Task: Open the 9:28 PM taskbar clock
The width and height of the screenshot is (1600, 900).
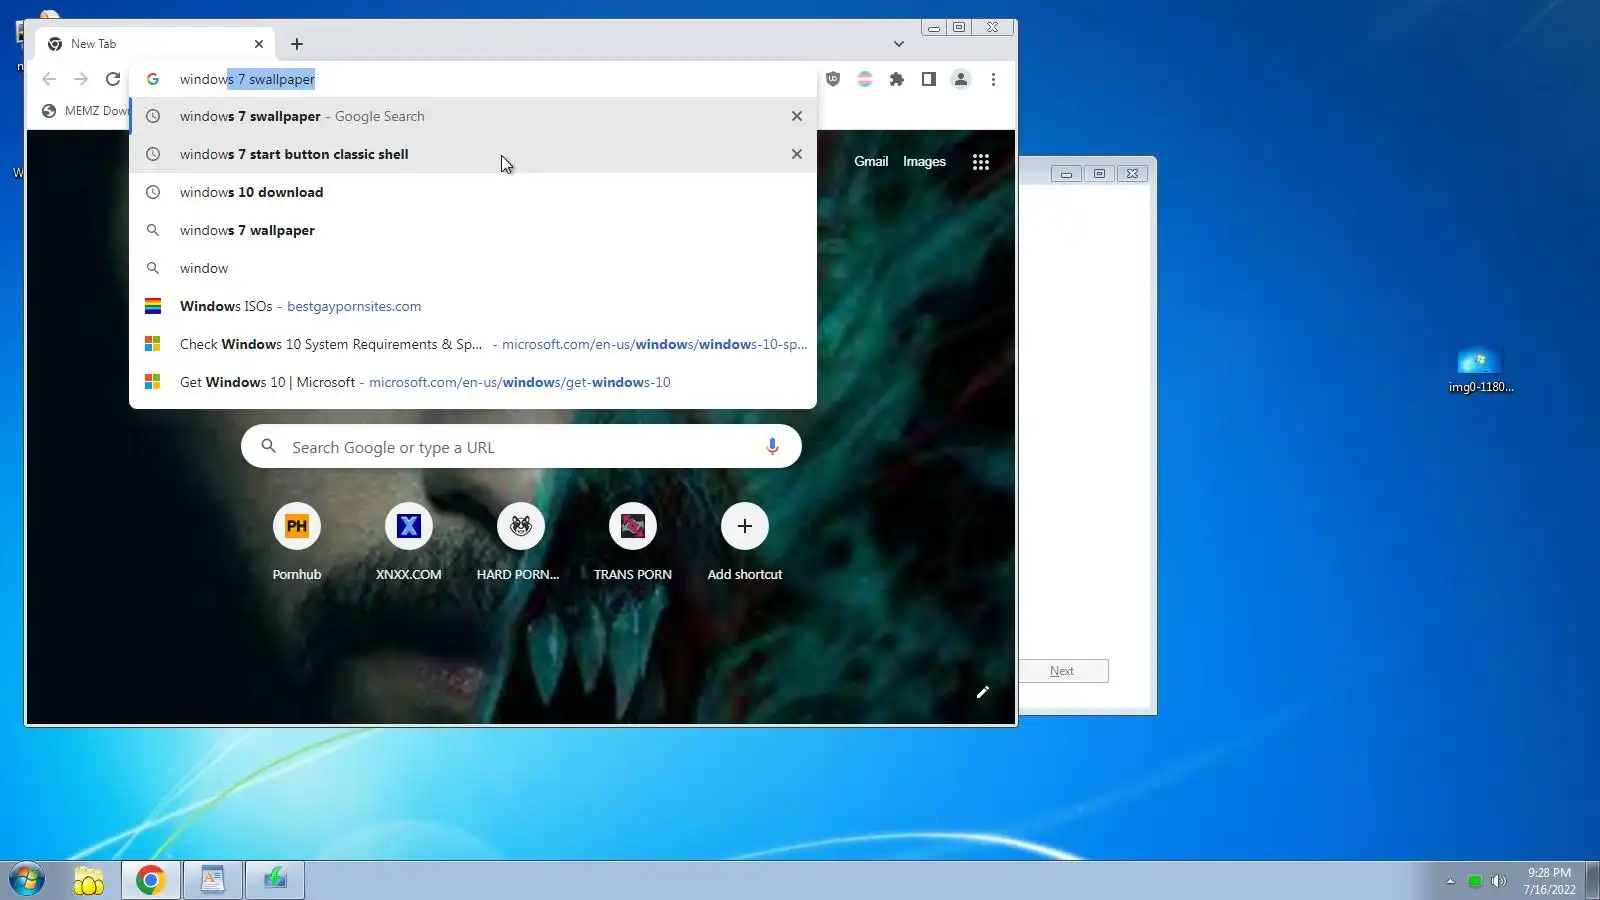Action: coord(1549,881)
